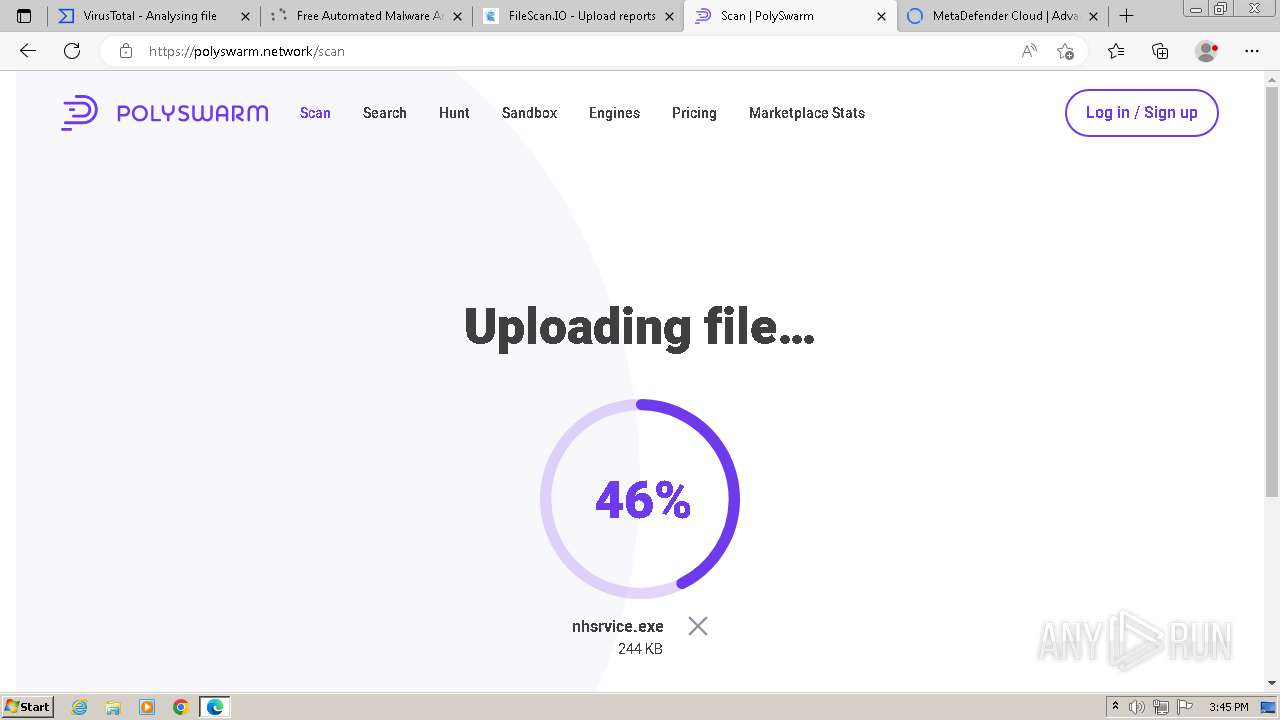Close the Scan | PolySwarm tab
Image resolution: width=1280 pixels, height=720 pixels.
[x=882, y=16]
